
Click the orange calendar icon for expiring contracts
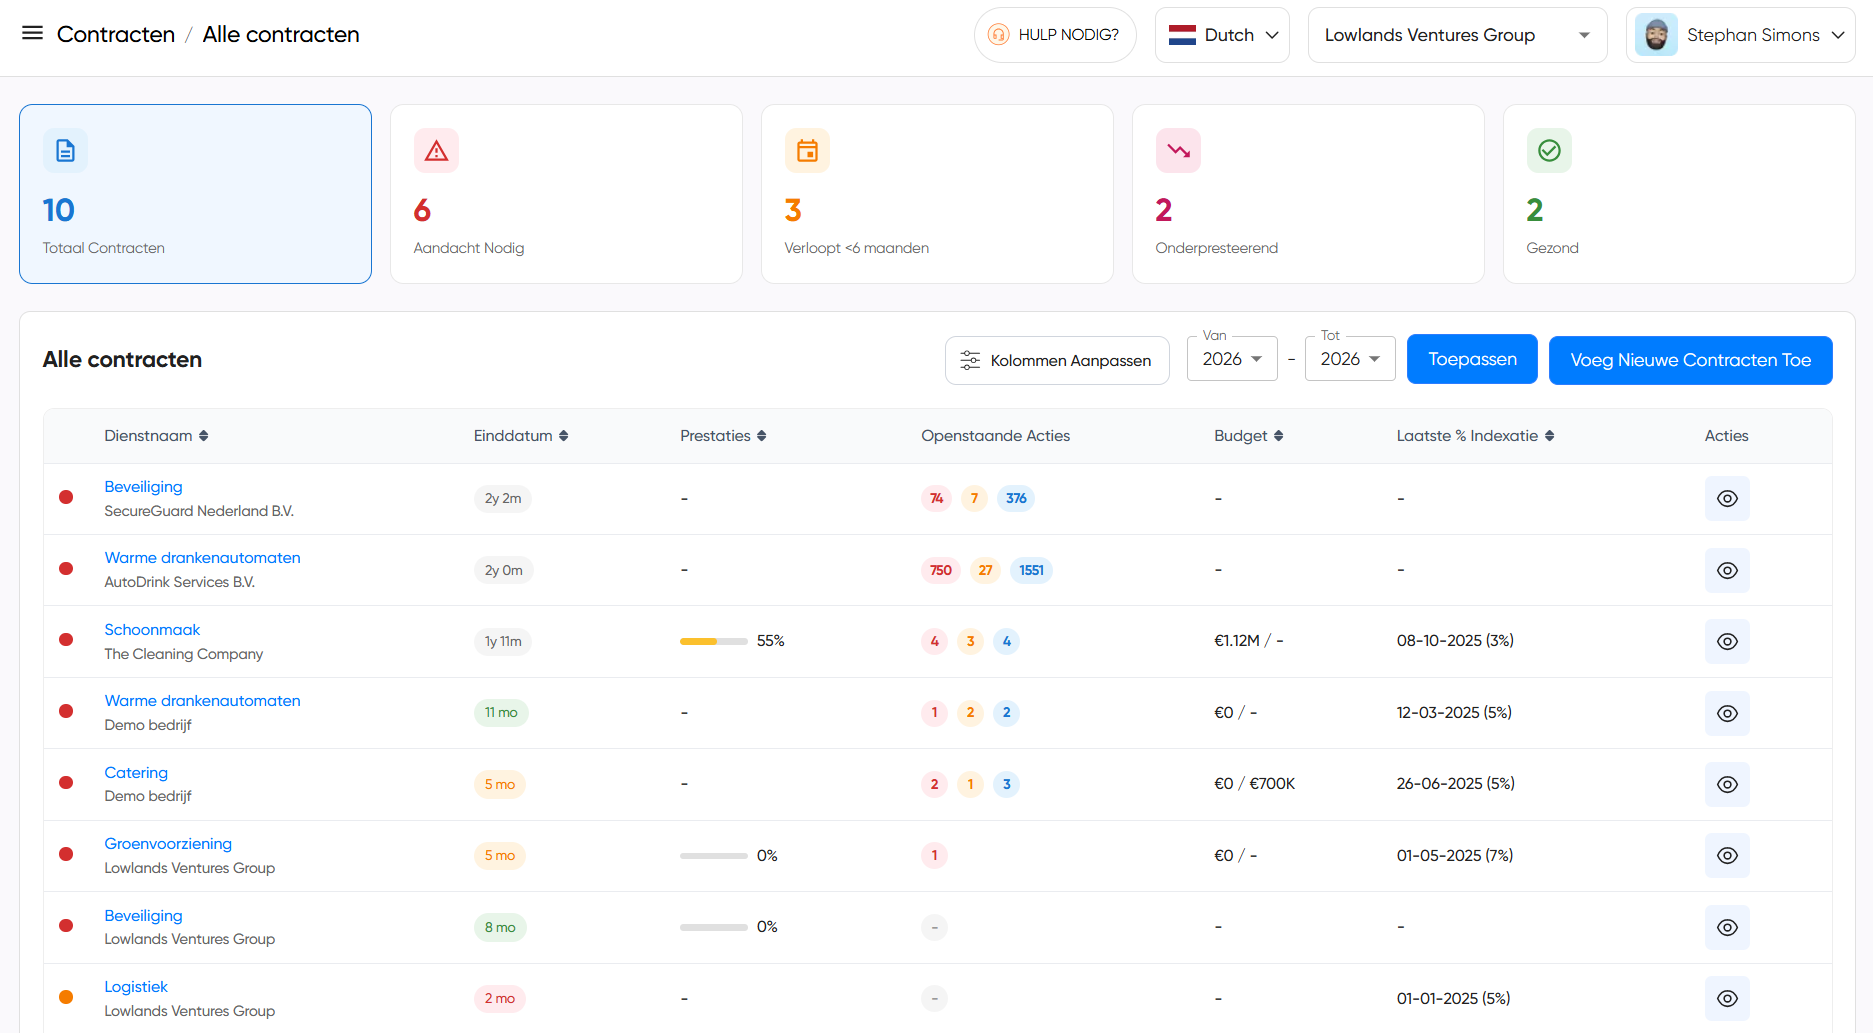[807, 151]
